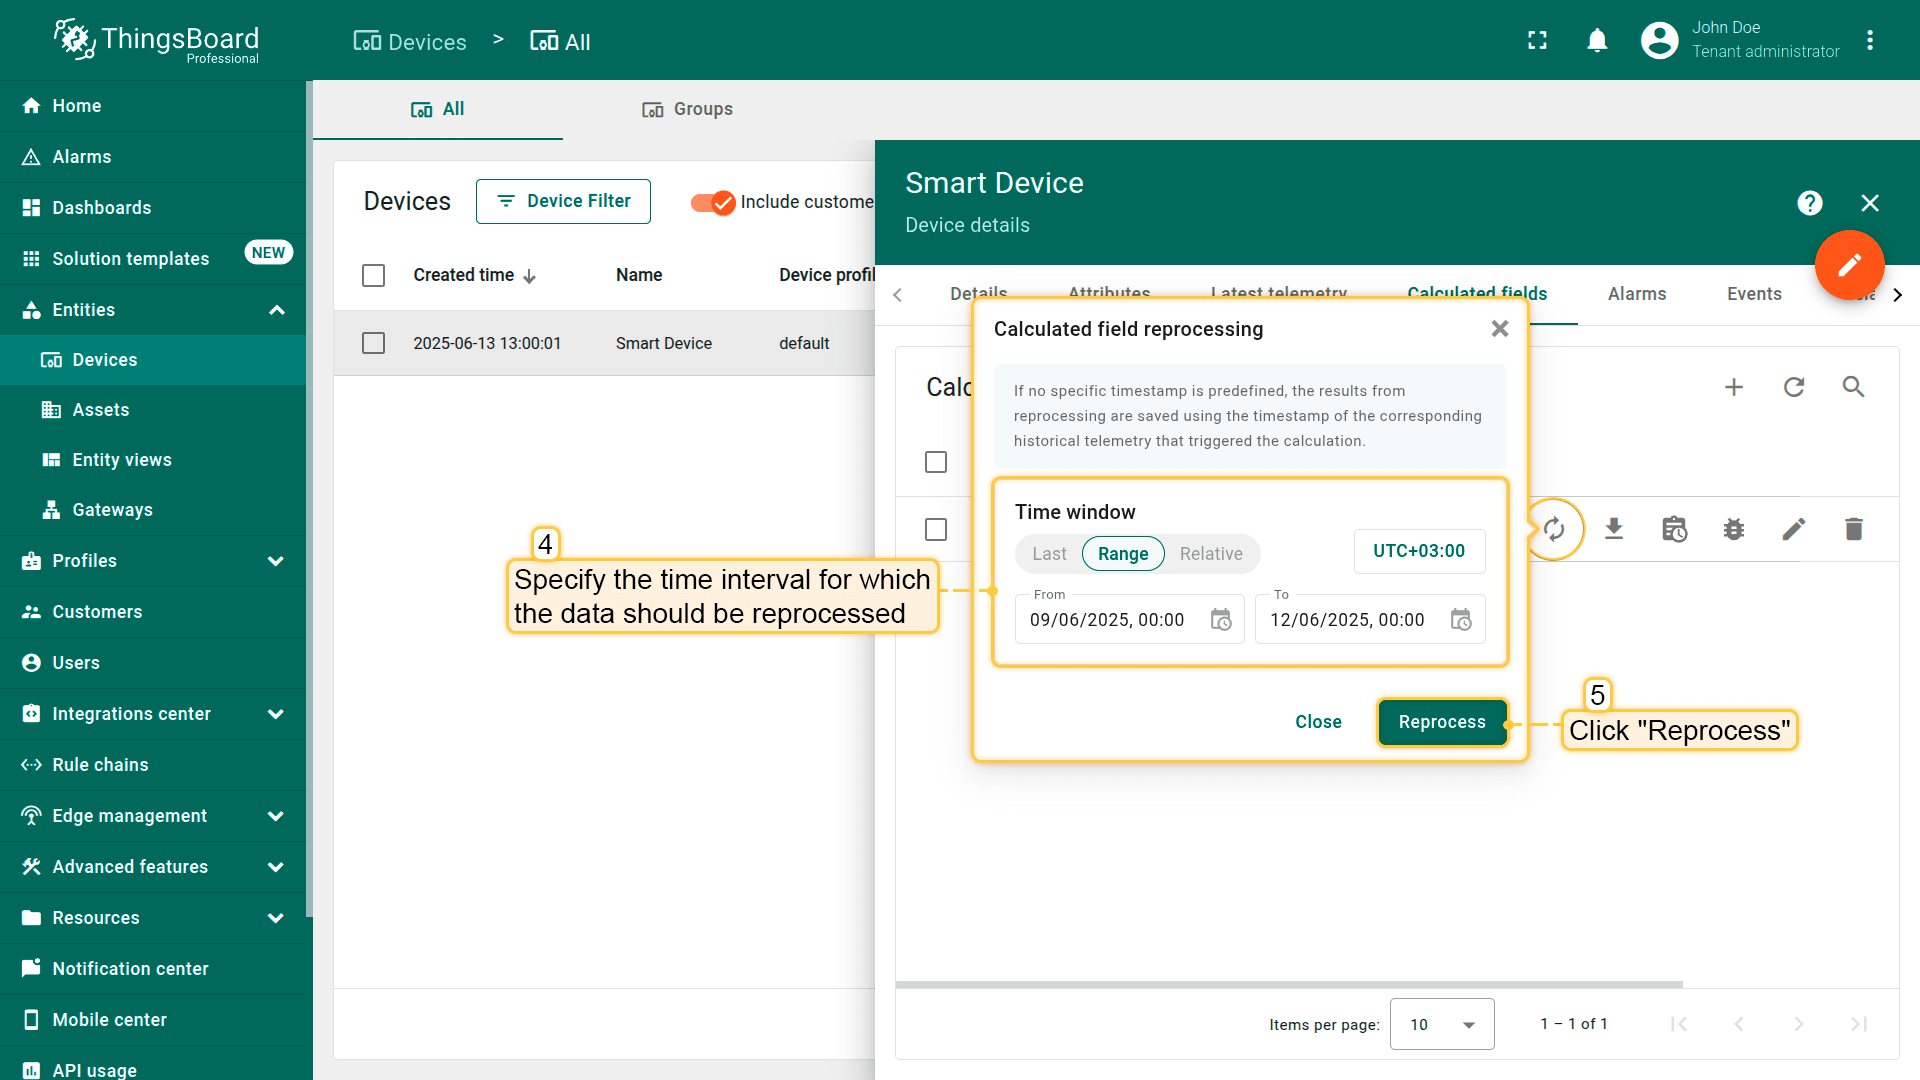Open the Groups tab
The height and width of the screenshot is (1080, 1920).
coord(688,109)
